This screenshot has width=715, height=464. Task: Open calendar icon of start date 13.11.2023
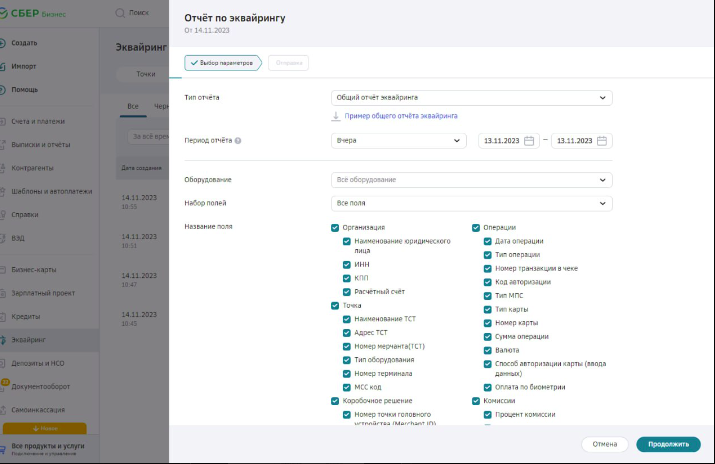(x=529, y=141)
